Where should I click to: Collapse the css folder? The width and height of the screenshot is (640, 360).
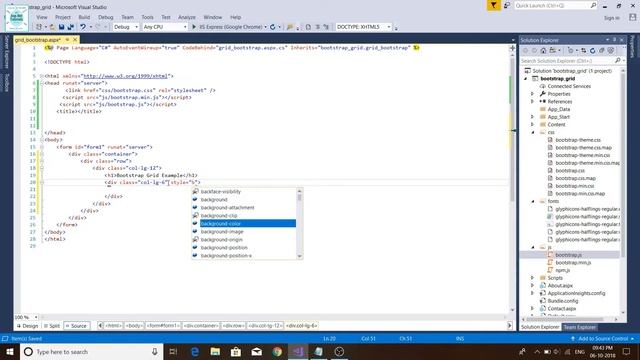pos(533,132)
